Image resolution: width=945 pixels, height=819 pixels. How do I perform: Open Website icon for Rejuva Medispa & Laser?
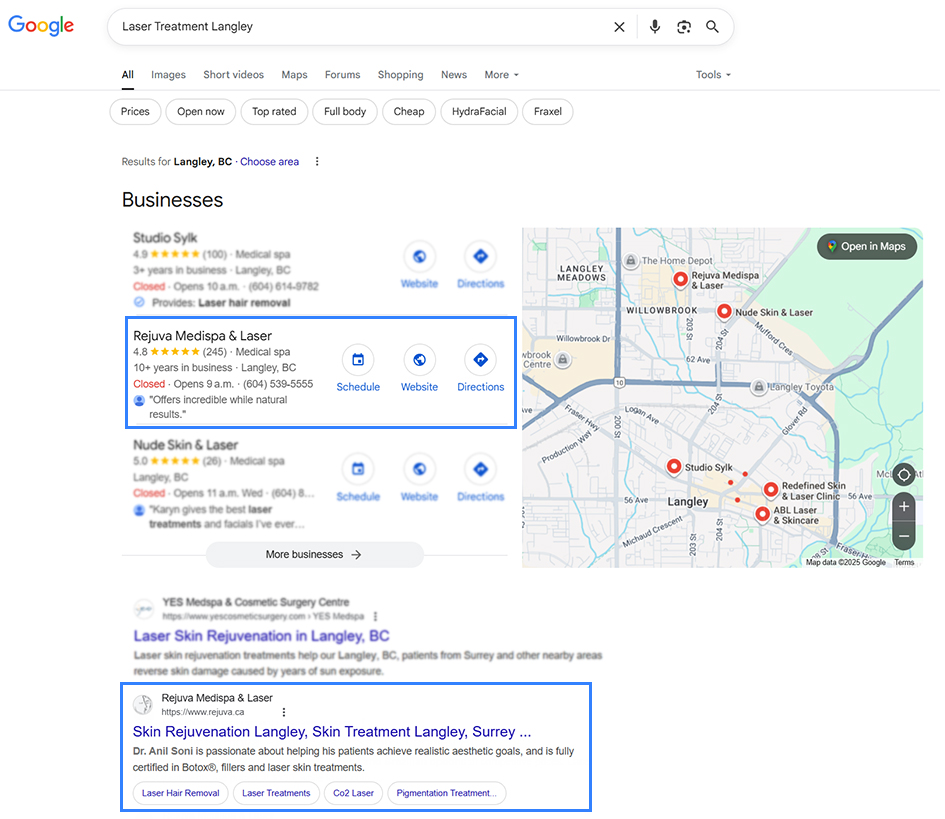point(419,360)
